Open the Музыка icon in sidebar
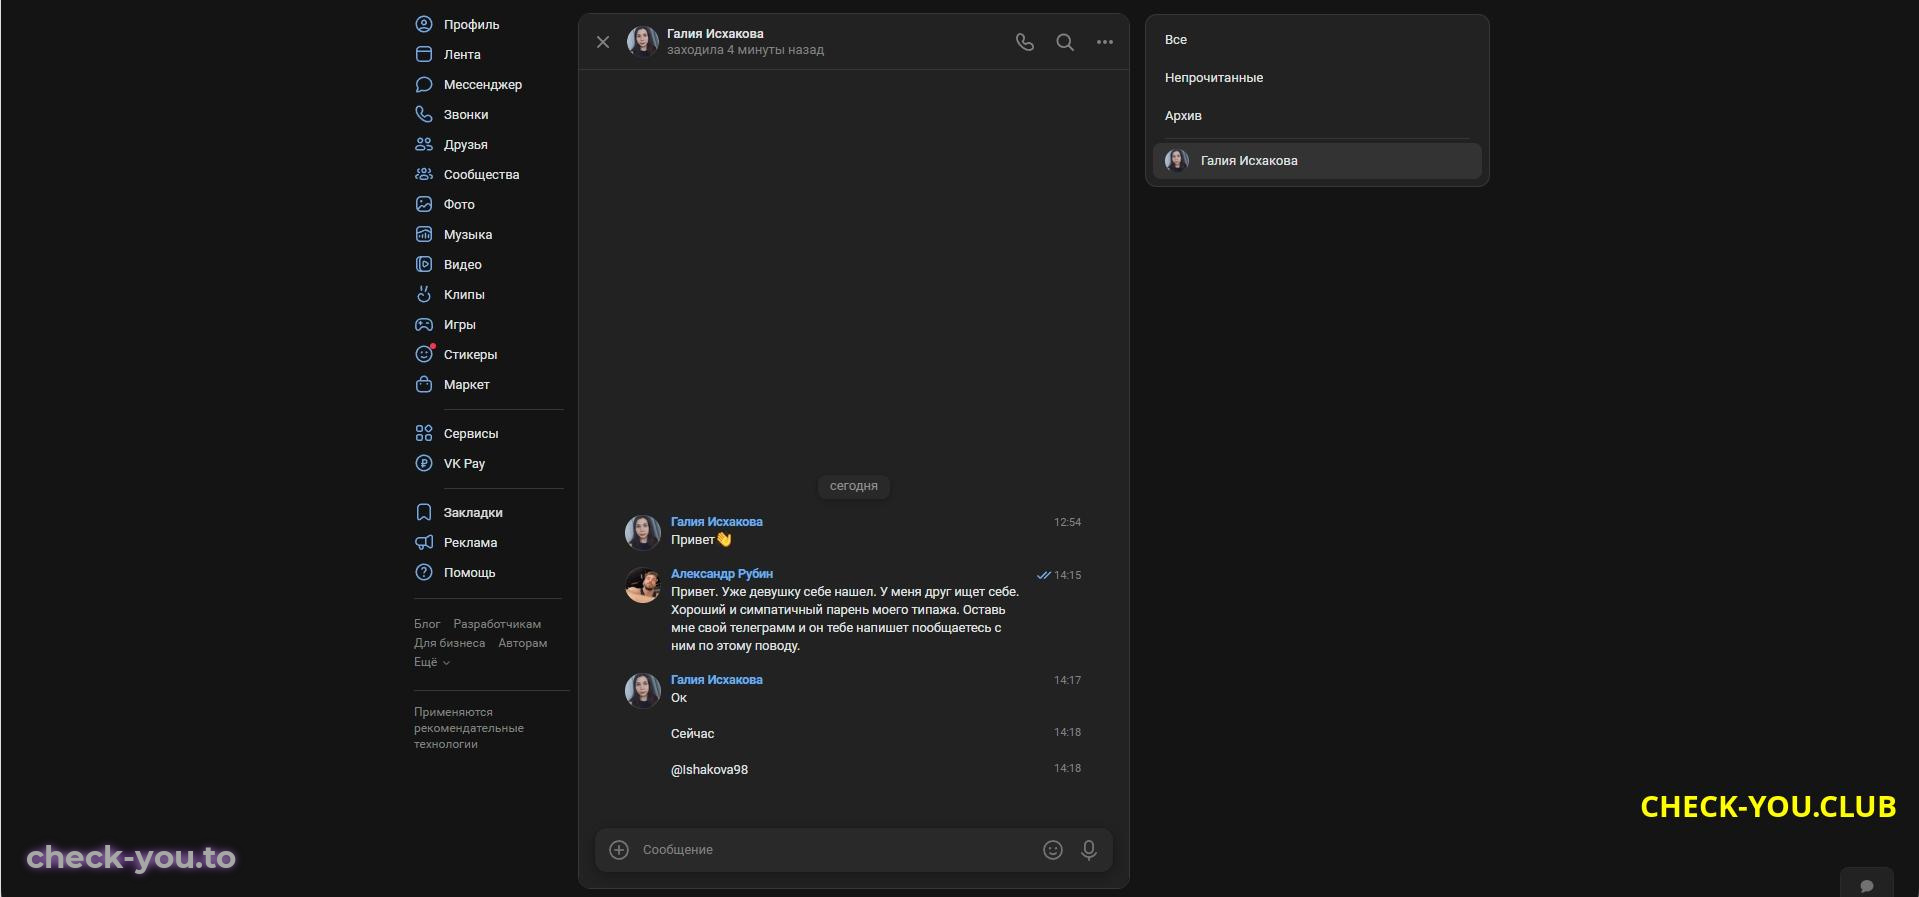This screenshot has width=1919, height=897. coord(424,234)
